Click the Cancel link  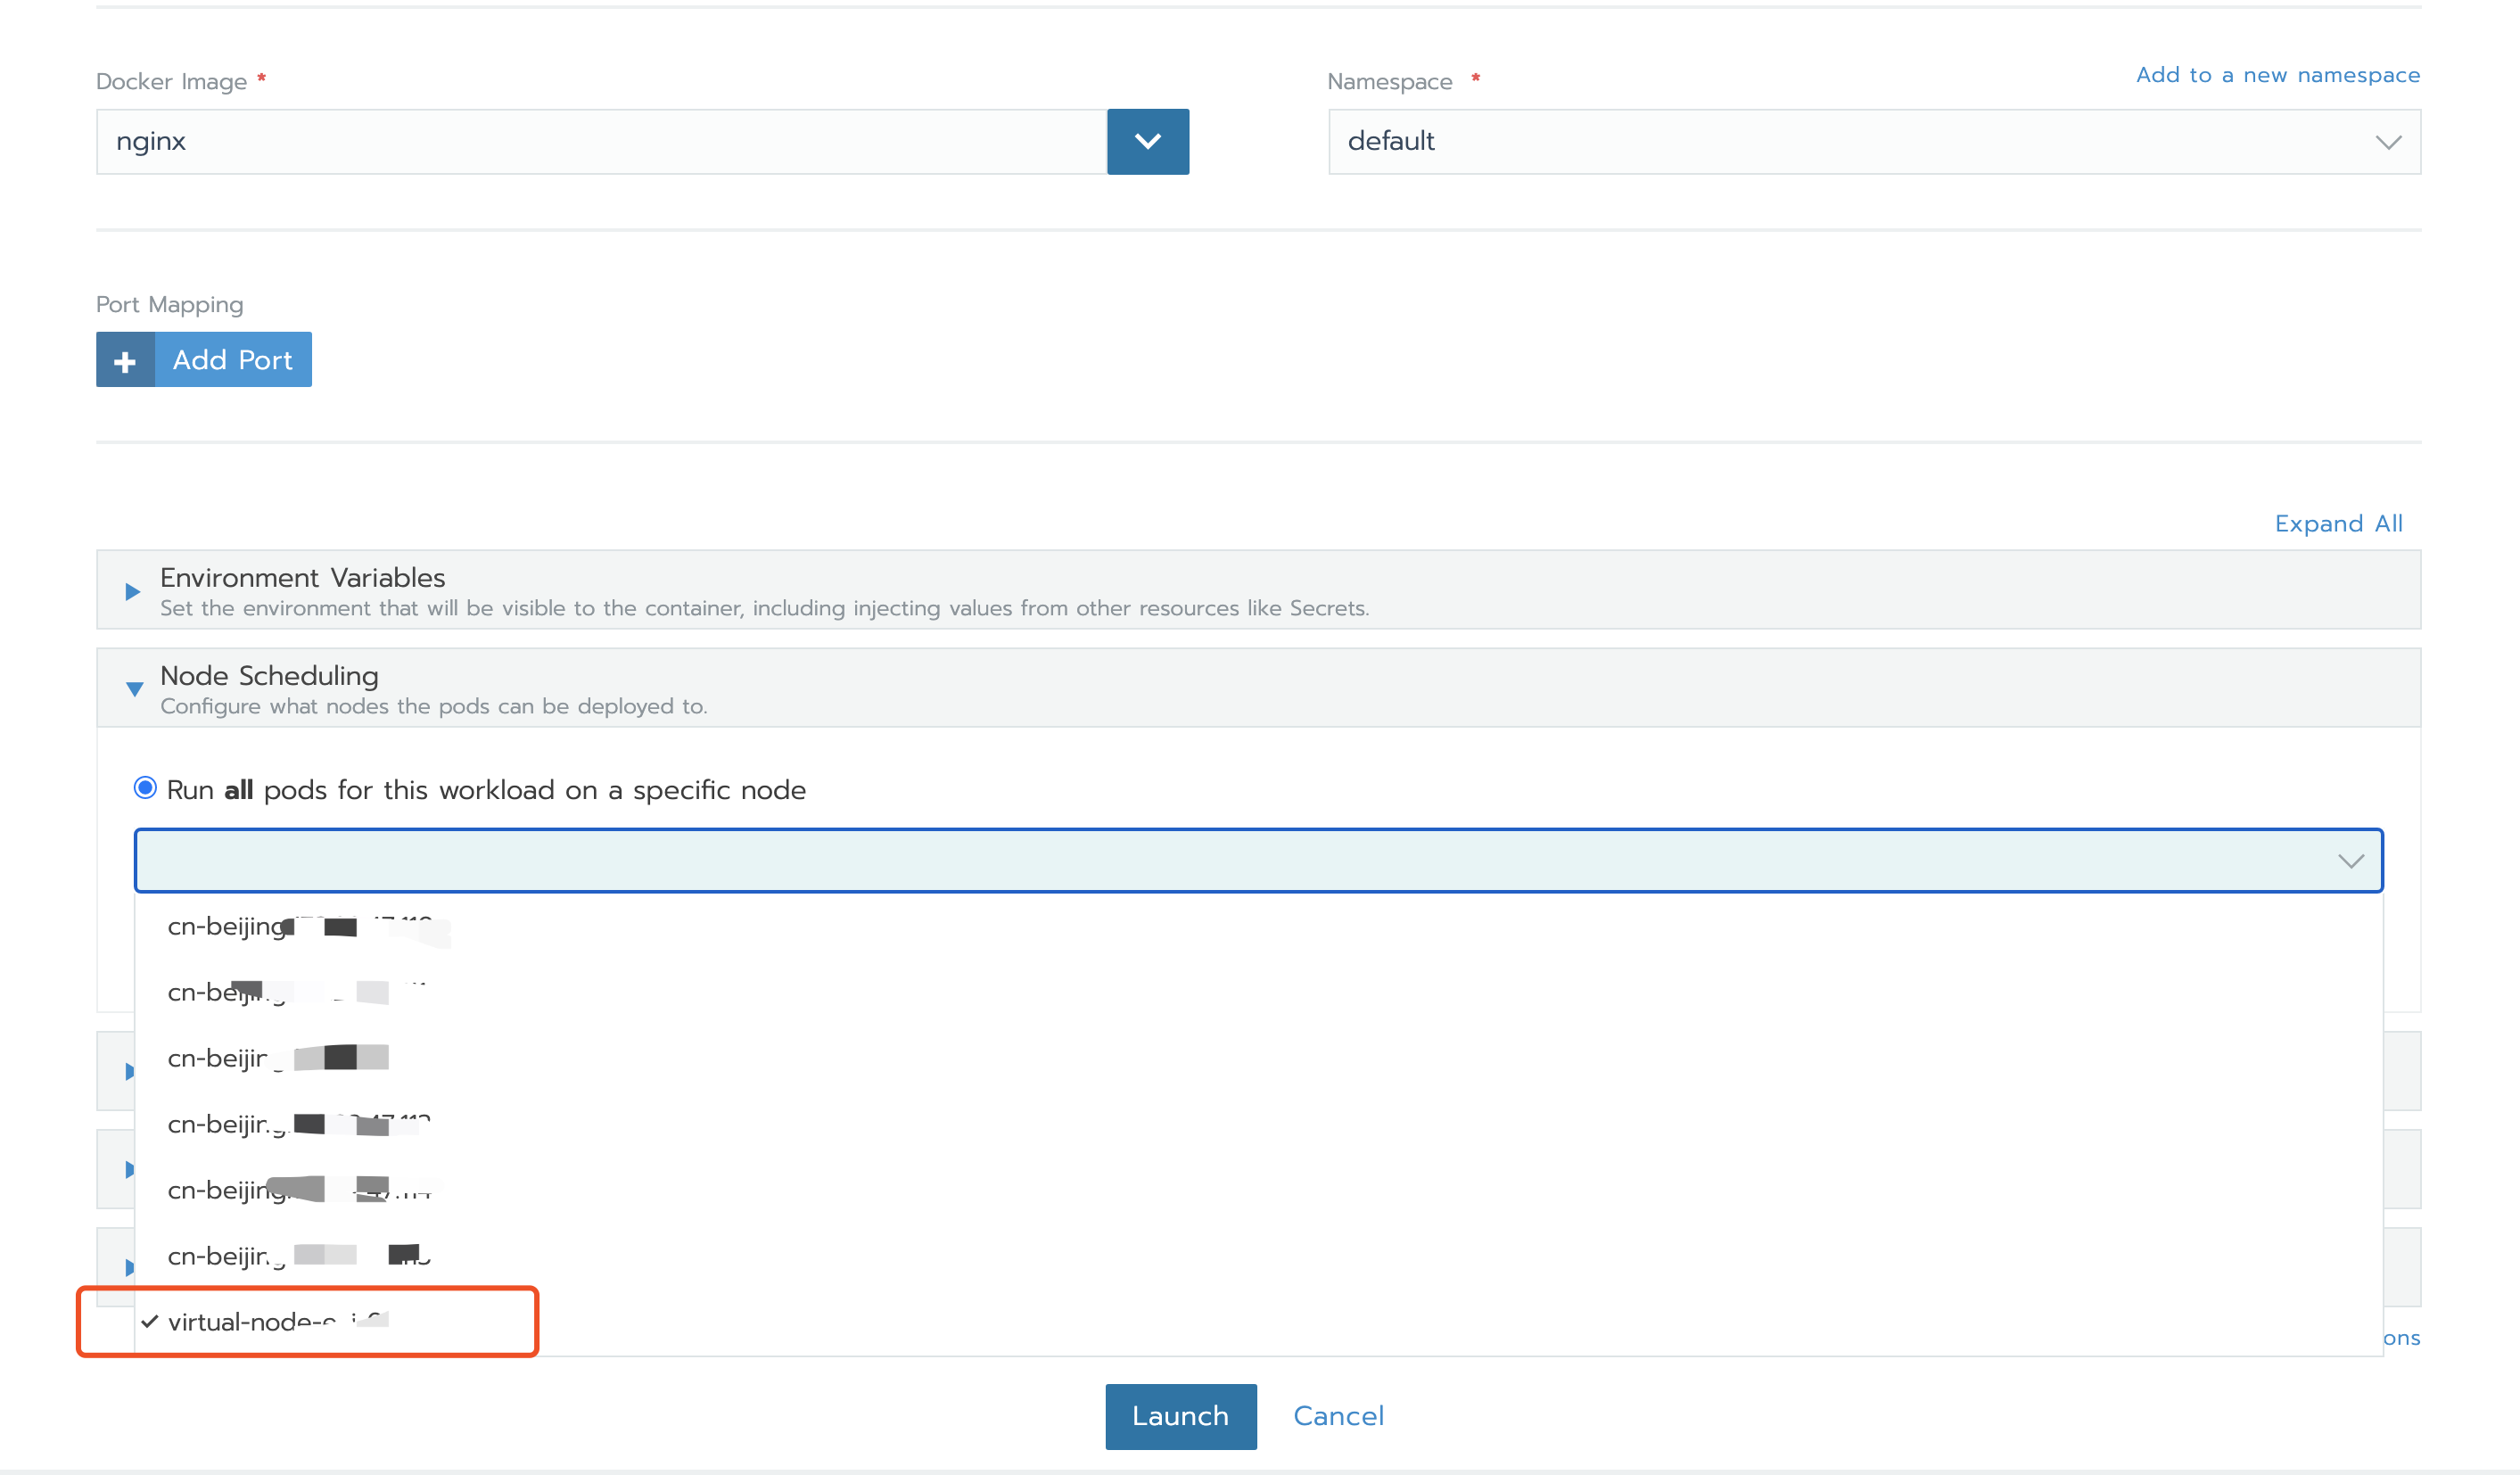click(1338, 1416)
